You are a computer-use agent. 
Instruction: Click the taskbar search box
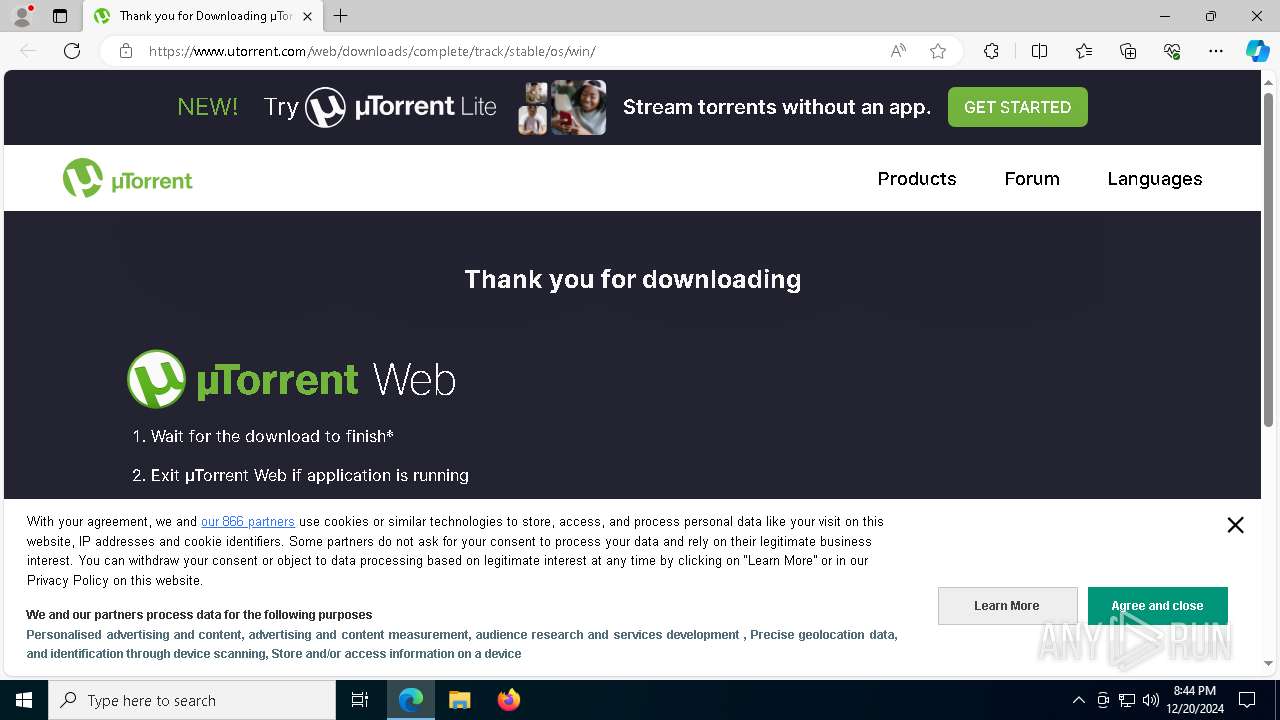pyautogui.click(x=192, y=700)
